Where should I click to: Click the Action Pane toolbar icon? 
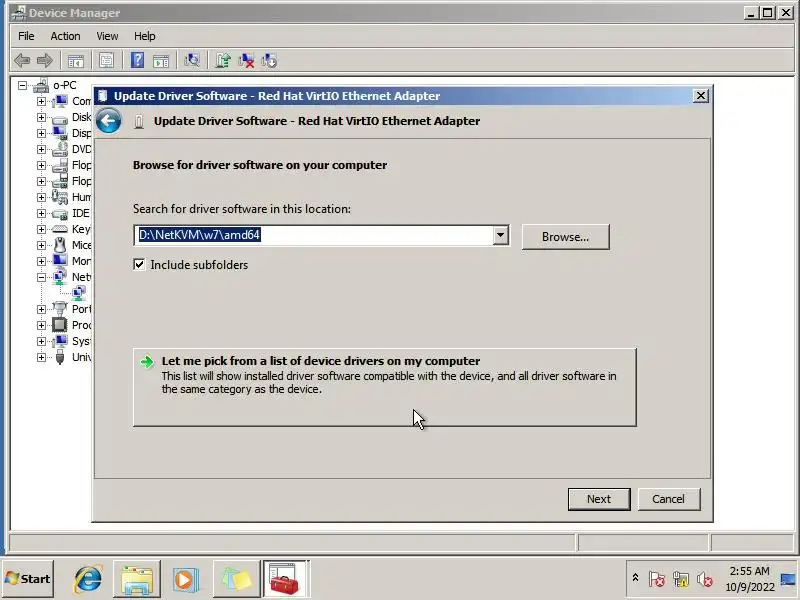pos(161,61)
